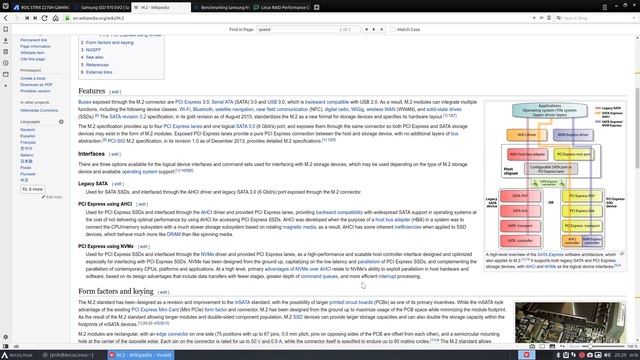Open the Printable version link
Image resolution: width=640 pixels, height=360 pixels.
tap(35, 91)
